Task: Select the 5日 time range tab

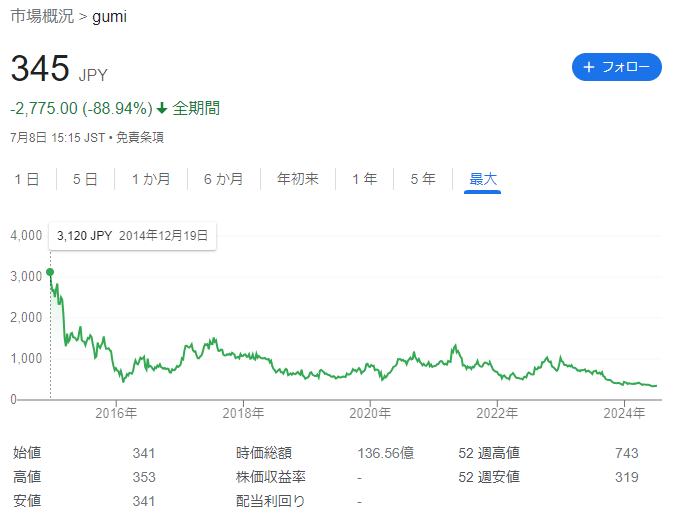Action: (85, 179)
